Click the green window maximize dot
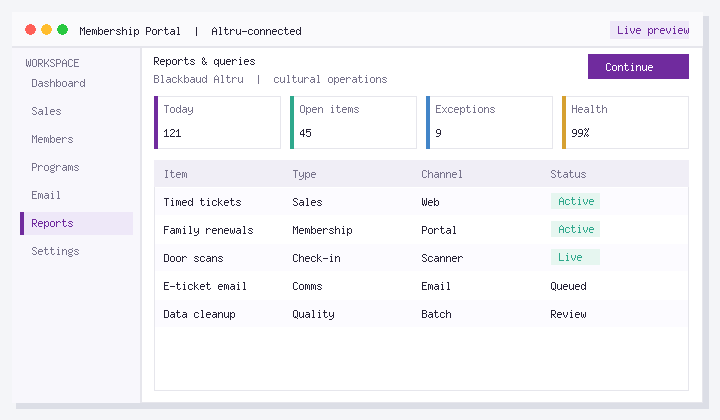Screen dimensions: 720x420 point(62,30)
